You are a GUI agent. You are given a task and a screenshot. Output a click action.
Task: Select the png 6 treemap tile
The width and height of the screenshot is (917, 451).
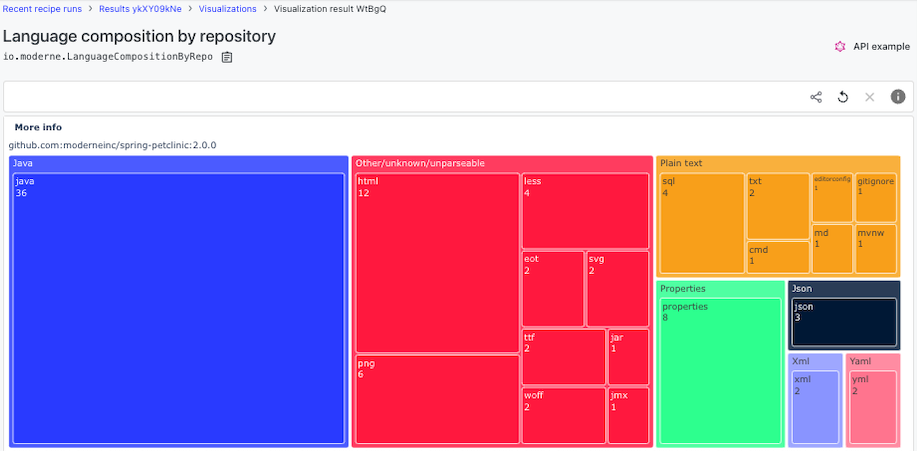(437, 399)
